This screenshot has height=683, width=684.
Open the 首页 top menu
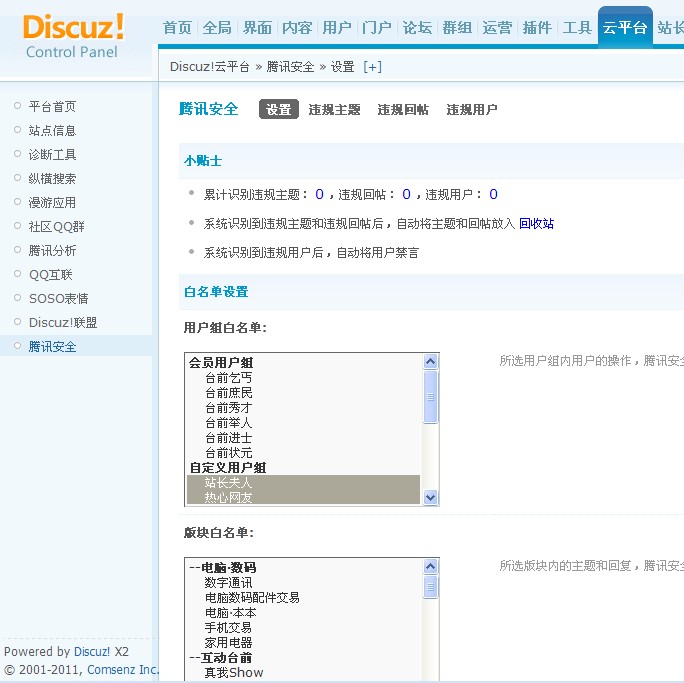tap(177, 27)
